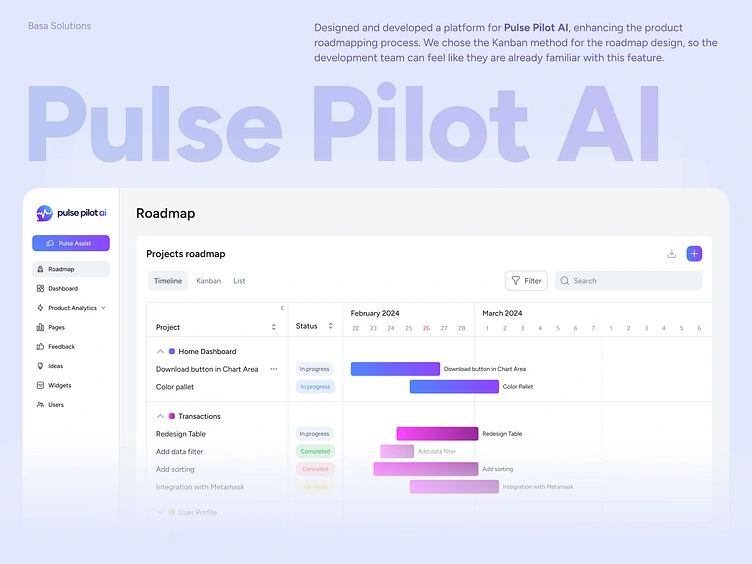Click the Search input field
The height and width of the screenshot is (564, 752).
[628, 281]
